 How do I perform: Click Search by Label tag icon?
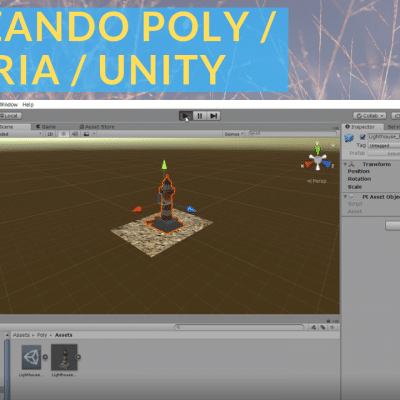pos(323,327)
